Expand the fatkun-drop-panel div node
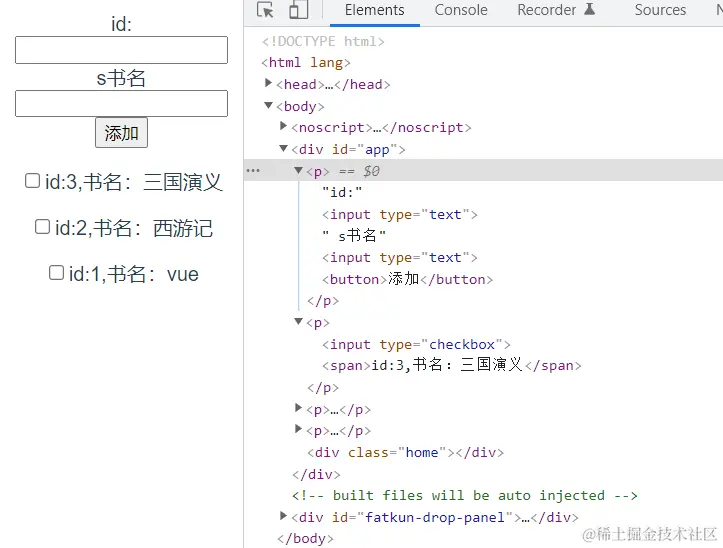Screen dimensions: 723x548 tap(284, 516)
